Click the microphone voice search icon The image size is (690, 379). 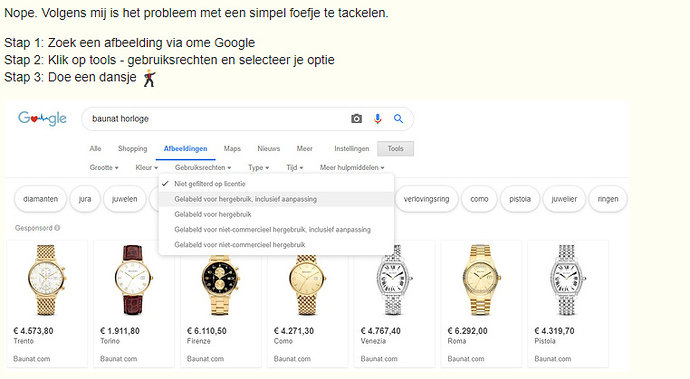click(x=378, y=119)
